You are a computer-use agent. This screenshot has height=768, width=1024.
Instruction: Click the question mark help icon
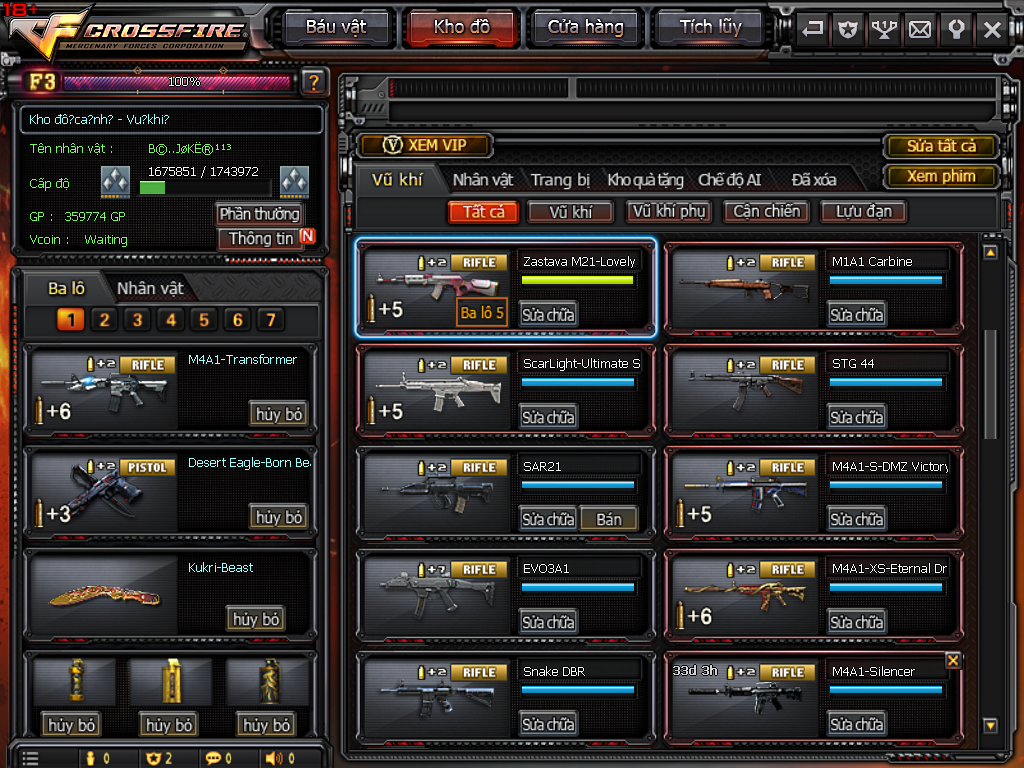[x=313, y=82]
